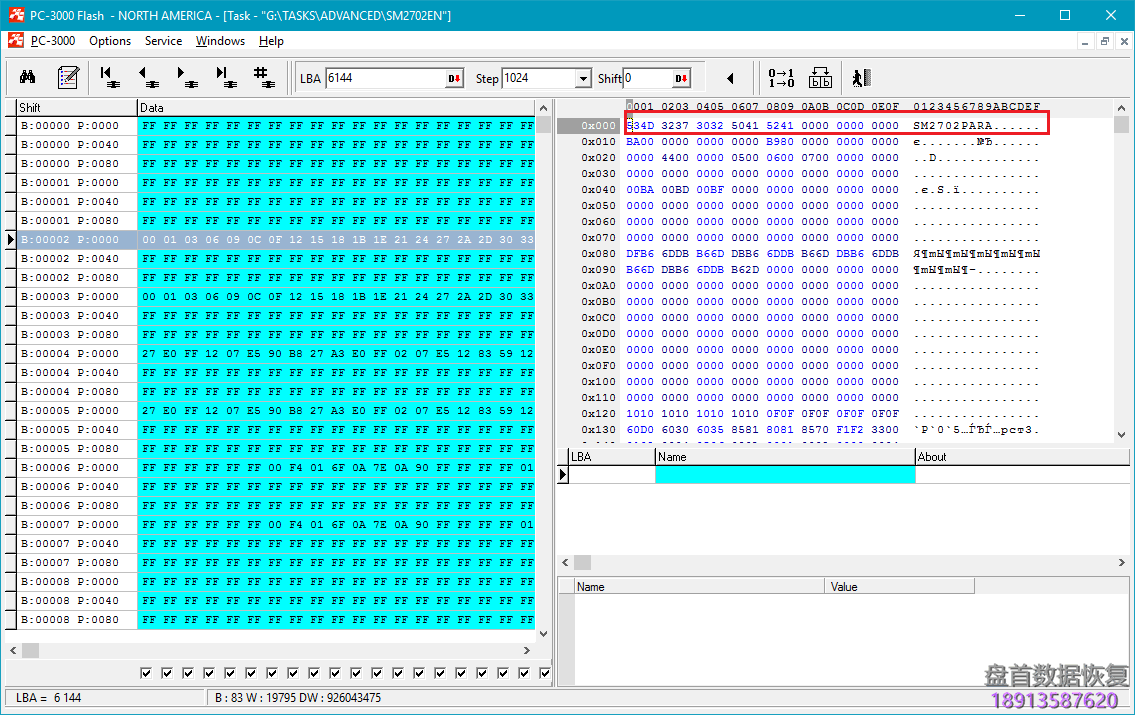Click the exit running-man icon
The width and height of the screenshot is (1135, 715).
[x=860, y=78]
